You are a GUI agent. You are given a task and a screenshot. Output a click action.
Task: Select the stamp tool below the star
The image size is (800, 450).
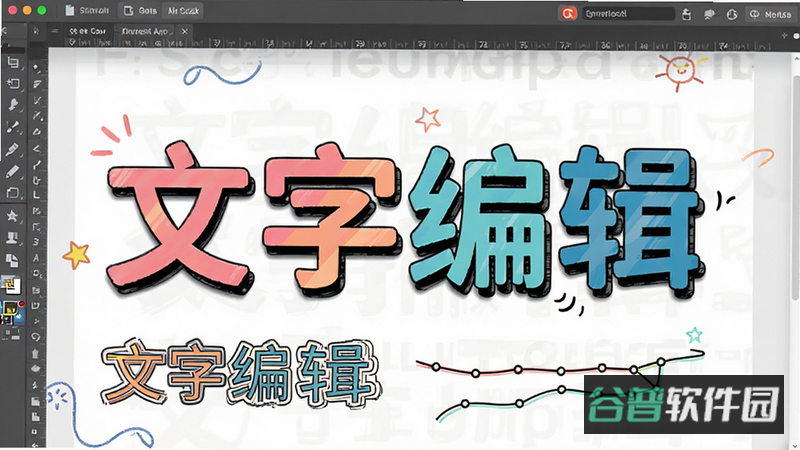(12, 238)
